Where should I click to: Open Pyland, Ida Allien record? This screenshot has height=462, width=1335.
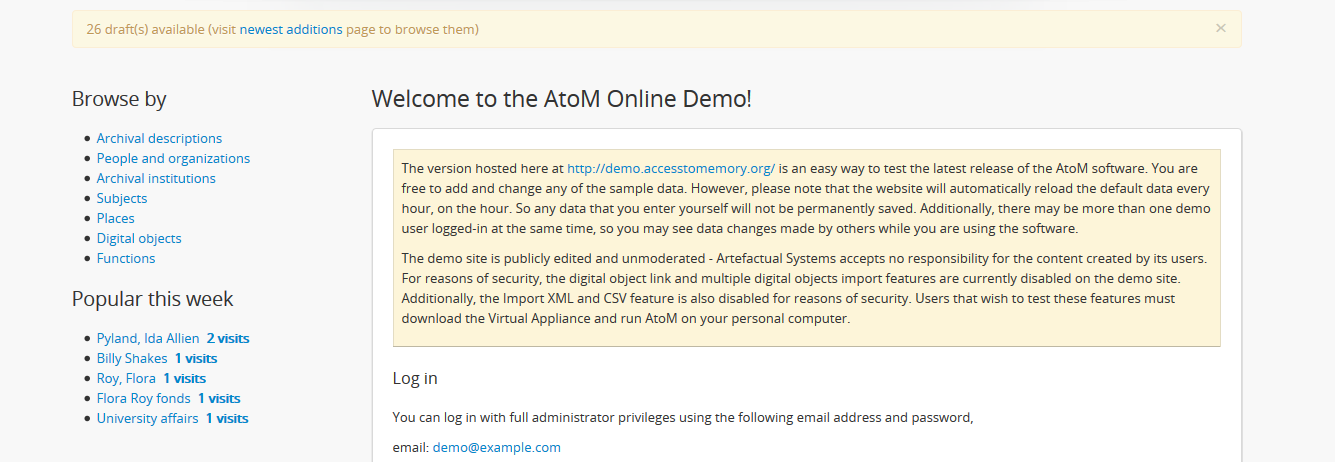[148, 338]
